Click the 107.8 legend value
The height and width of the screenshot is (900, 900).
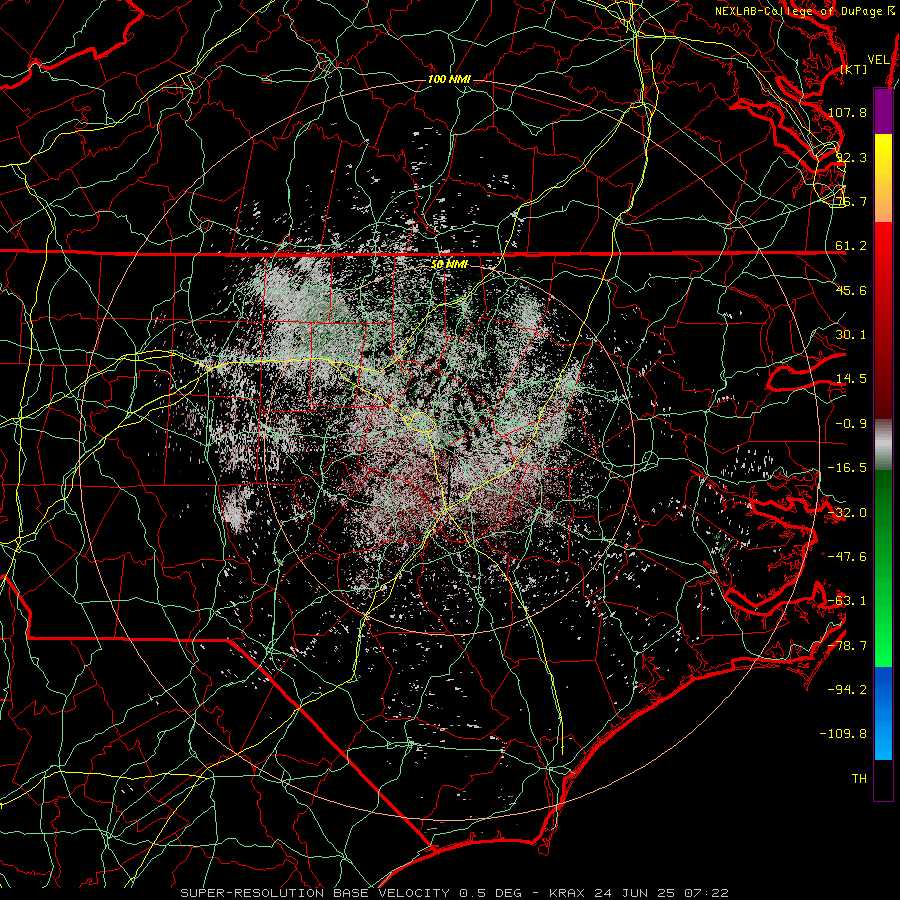point(847,112)
